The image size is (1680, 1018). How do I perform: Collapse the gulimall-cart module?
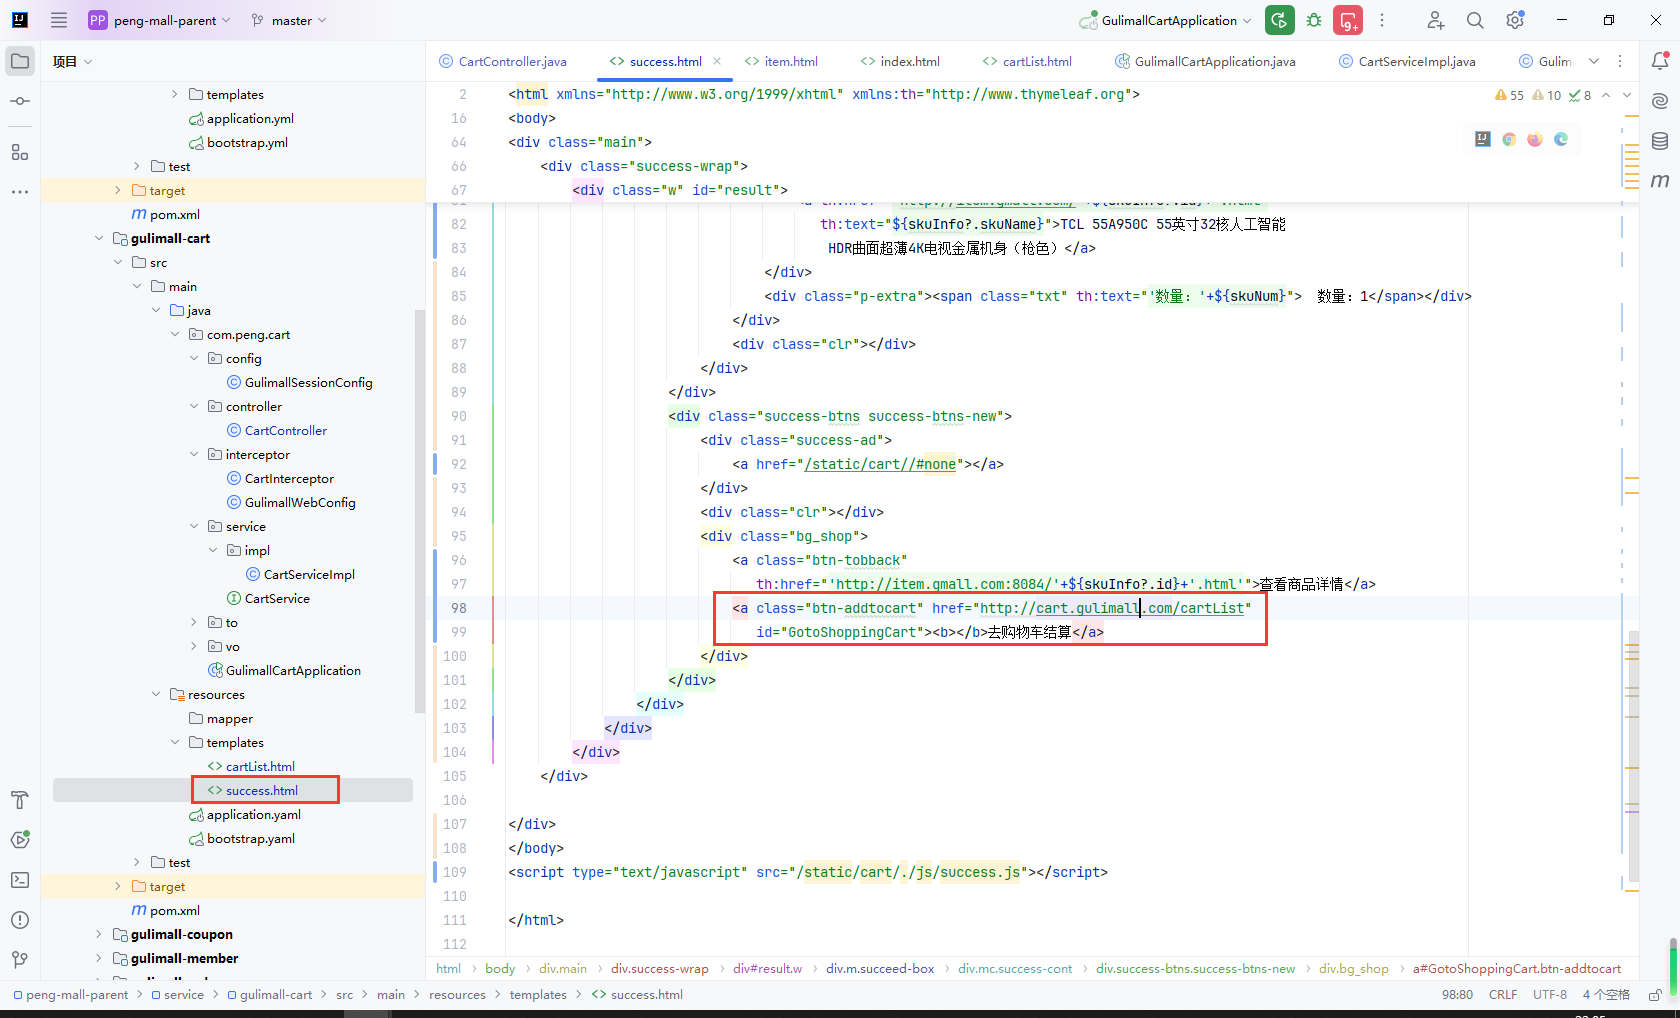[99, 238]
